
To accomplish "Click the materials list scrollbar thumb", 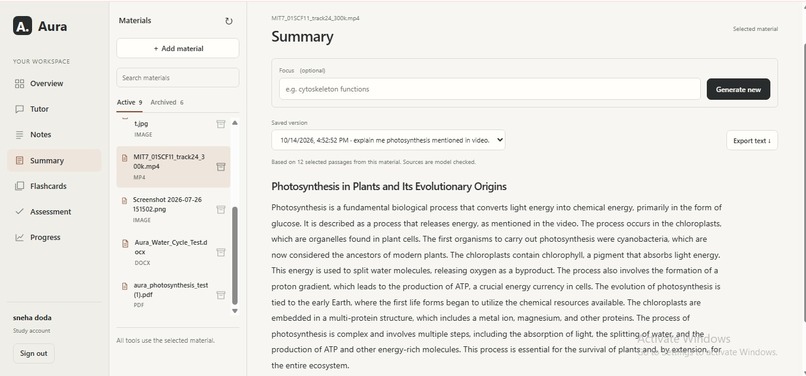I will tap(235, 256).
